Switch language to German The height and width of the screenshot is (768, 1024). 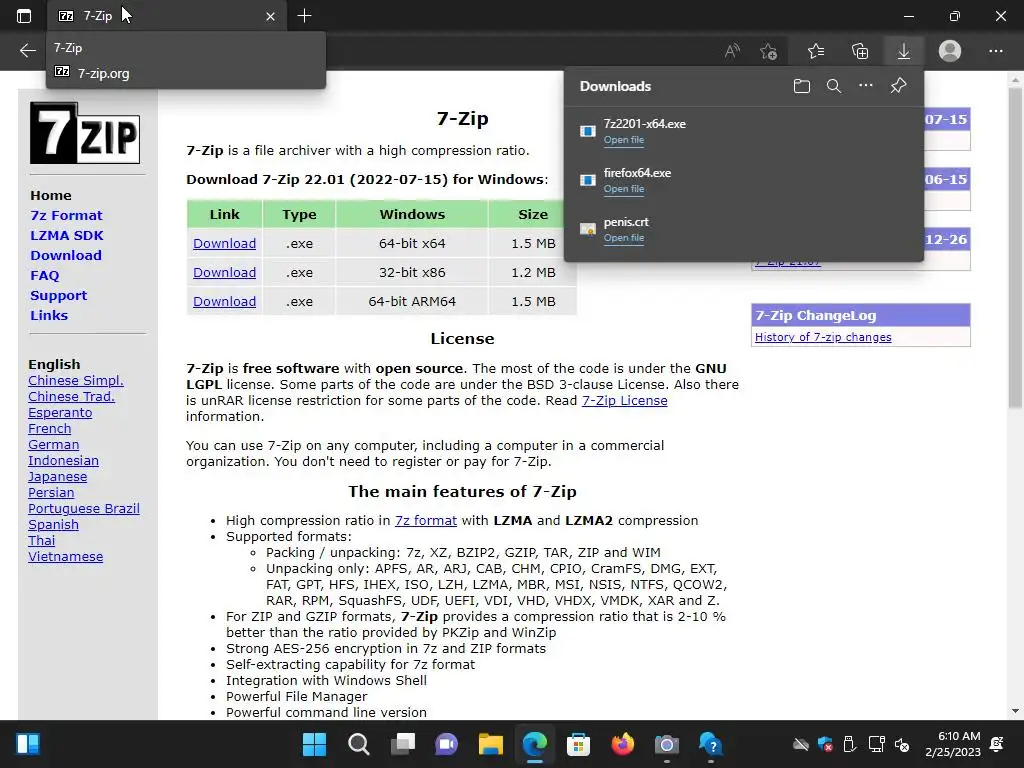coord(54,445)
